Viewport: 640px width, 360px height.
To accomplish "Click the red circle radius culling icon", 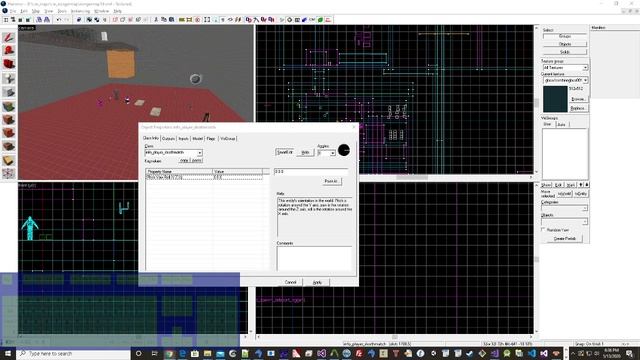I will (x=198, y=20).
